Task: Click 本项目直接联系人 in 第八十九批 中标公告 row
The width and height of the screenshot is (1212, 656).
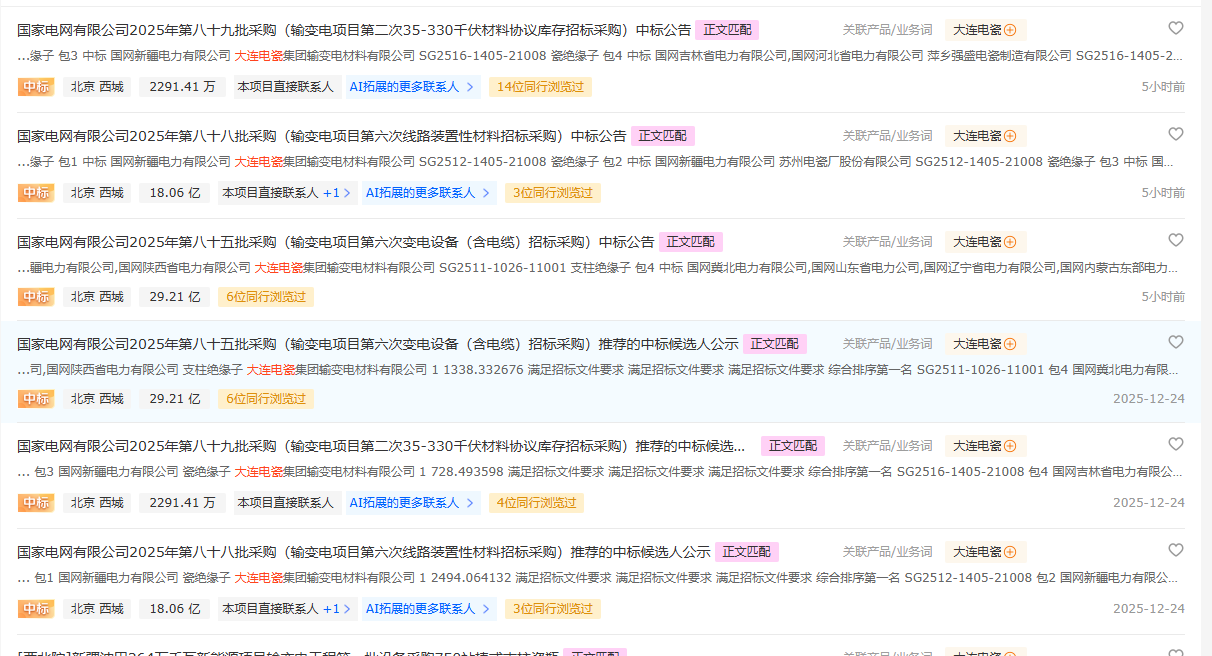Action: 285,87
